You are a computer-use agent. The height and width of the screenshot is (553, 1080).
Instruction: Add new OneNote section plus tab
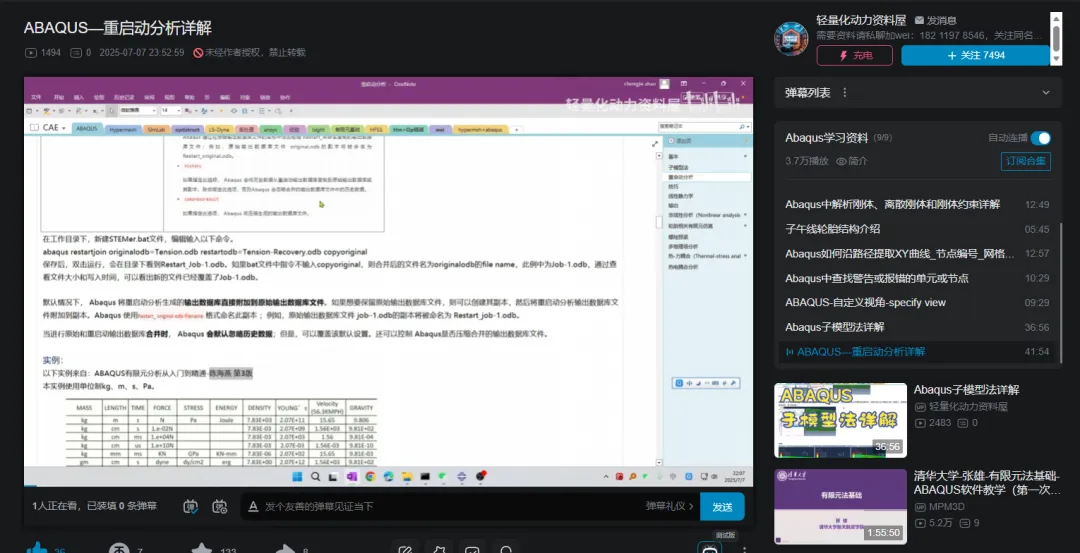click(x=517, y=129)
